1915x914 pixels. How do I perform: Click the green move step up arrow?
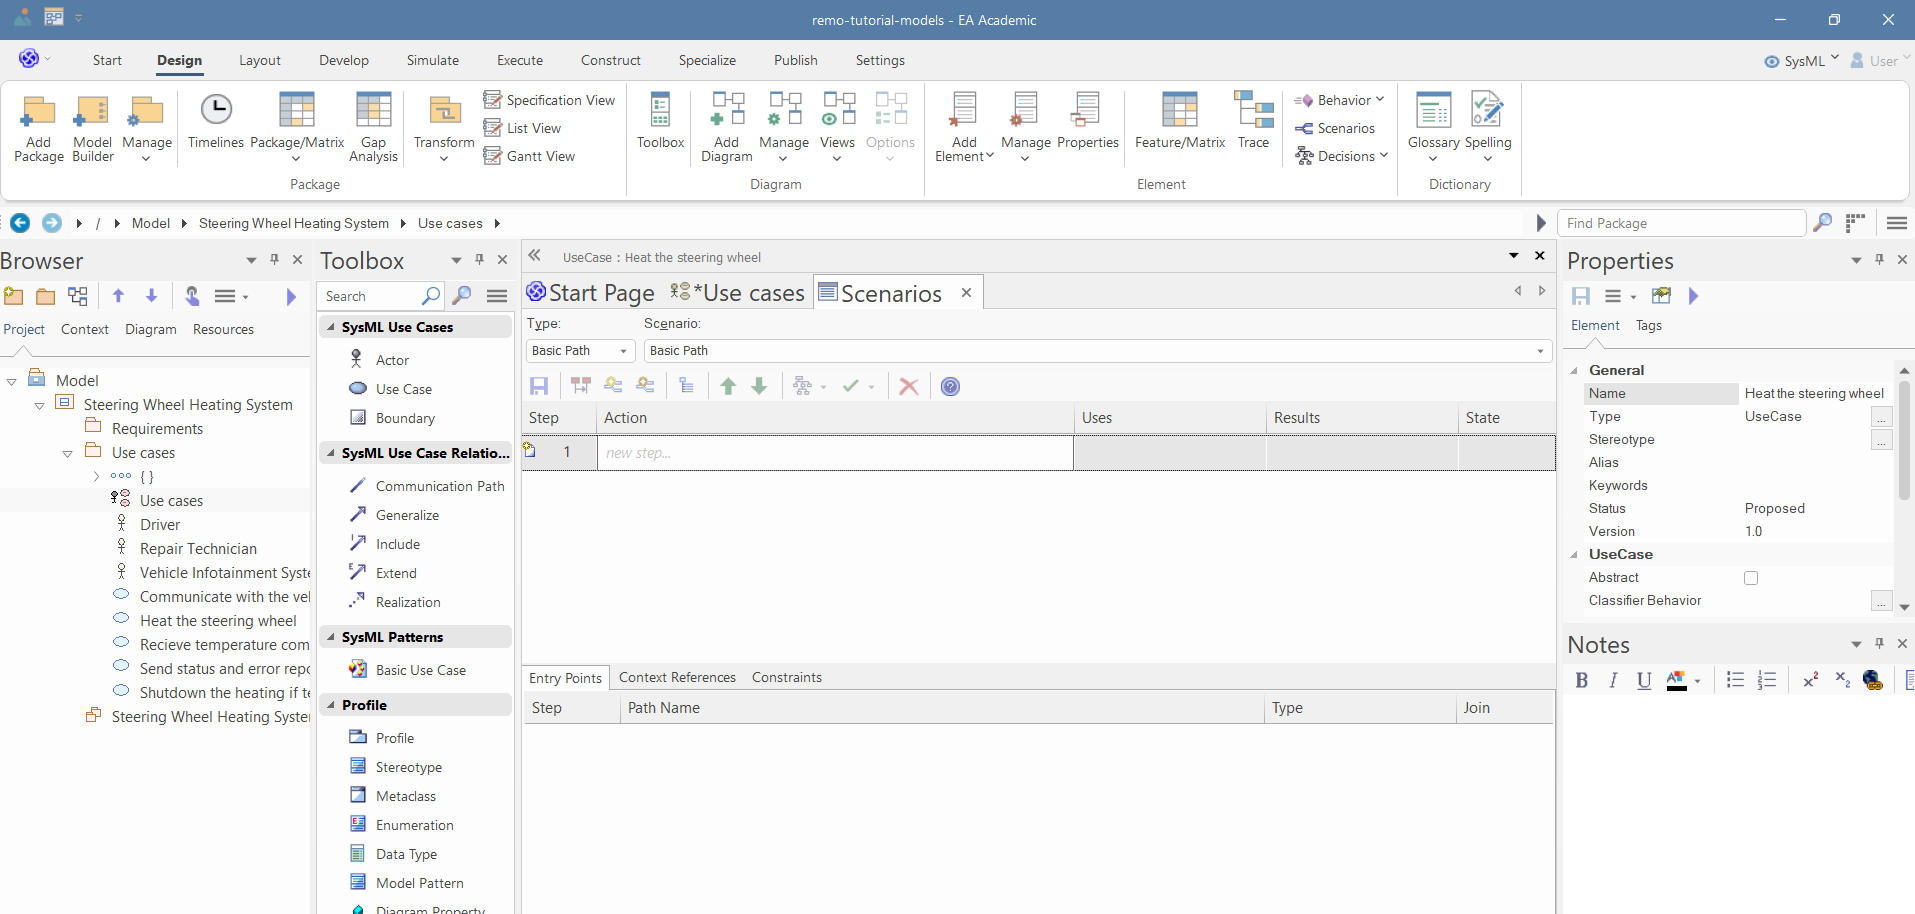pyautogui.click(x=728, y=387)
